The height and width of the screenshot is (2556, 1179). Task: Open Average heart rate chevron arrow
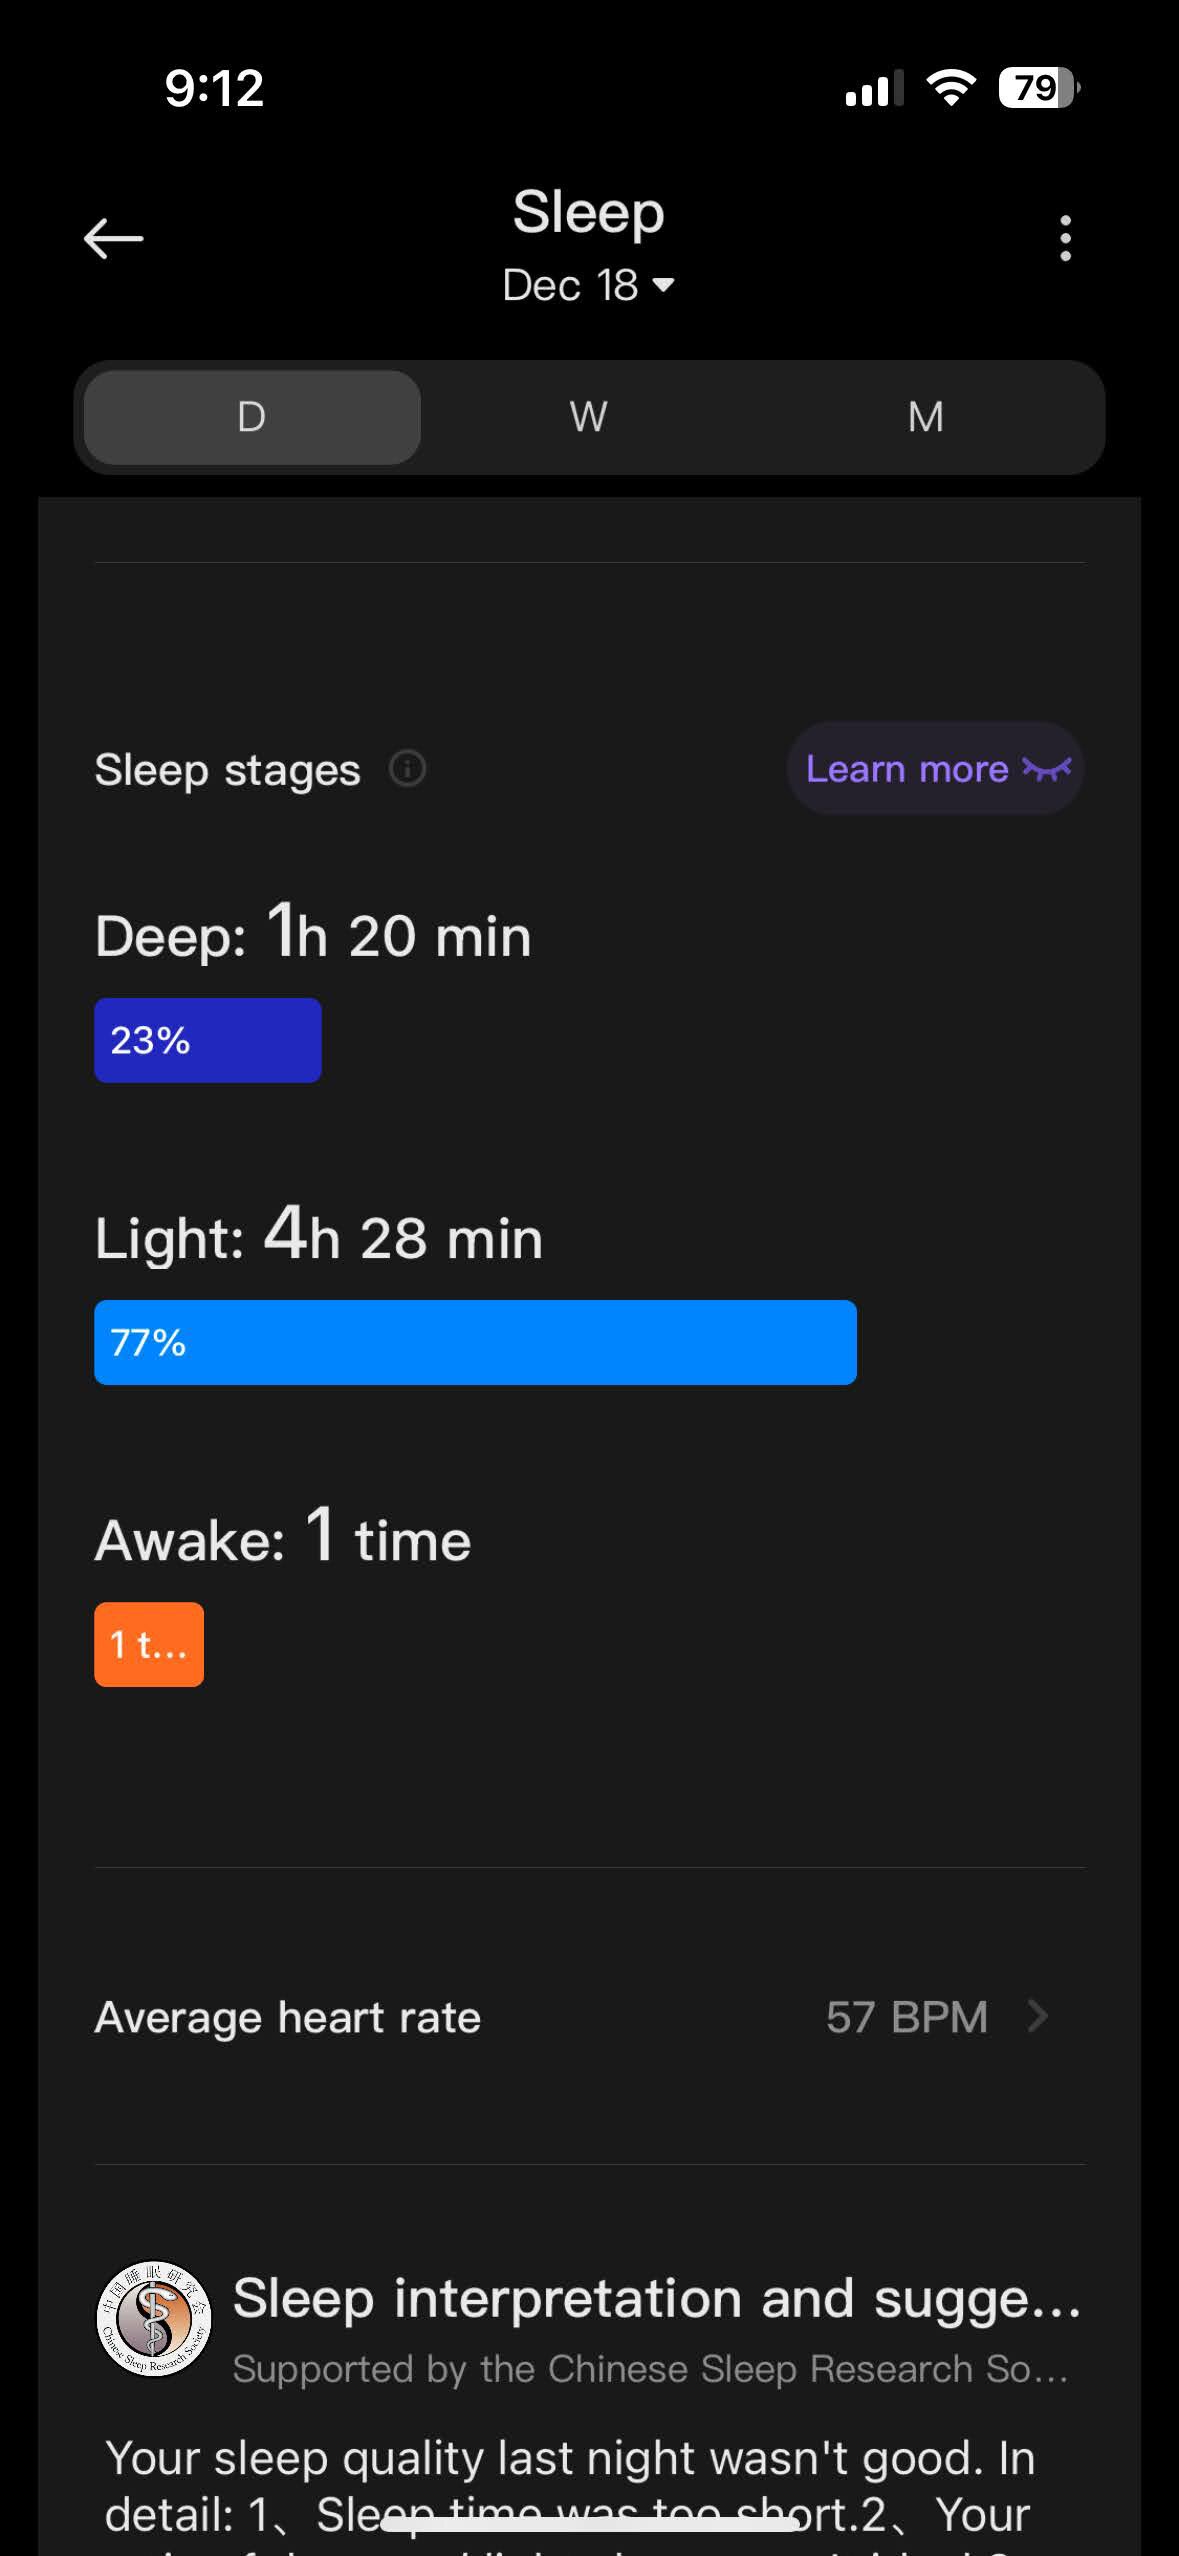[1038, 2016]
